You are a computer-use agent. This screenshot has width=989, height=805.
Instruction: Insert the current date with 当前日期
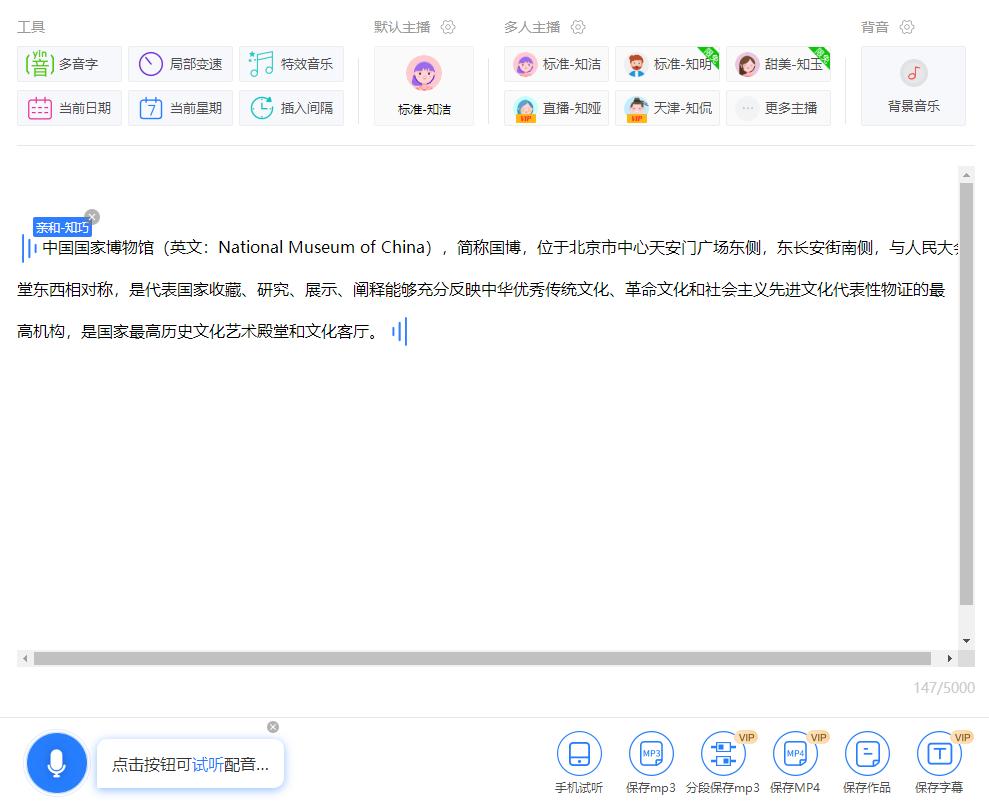(69, 107)
